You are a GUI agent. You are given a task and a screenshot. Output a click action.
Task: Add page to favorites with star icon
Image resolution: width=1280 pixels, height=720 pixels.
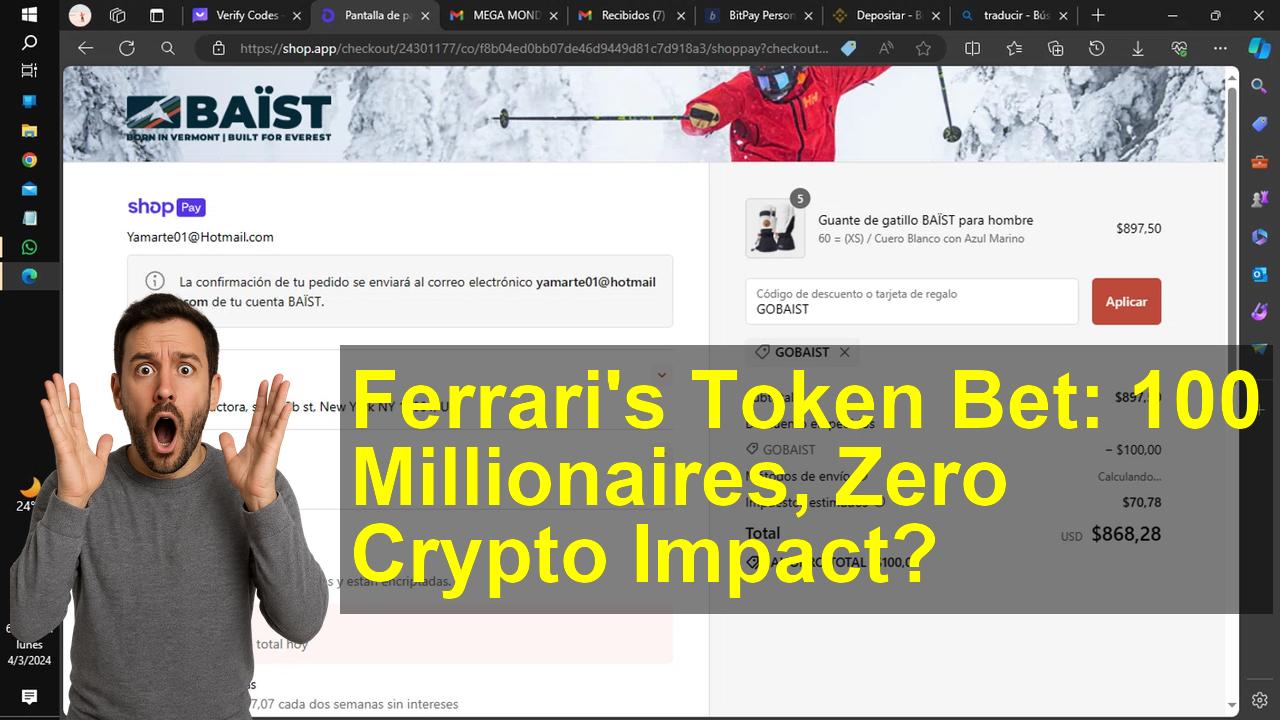pos(923,48)
